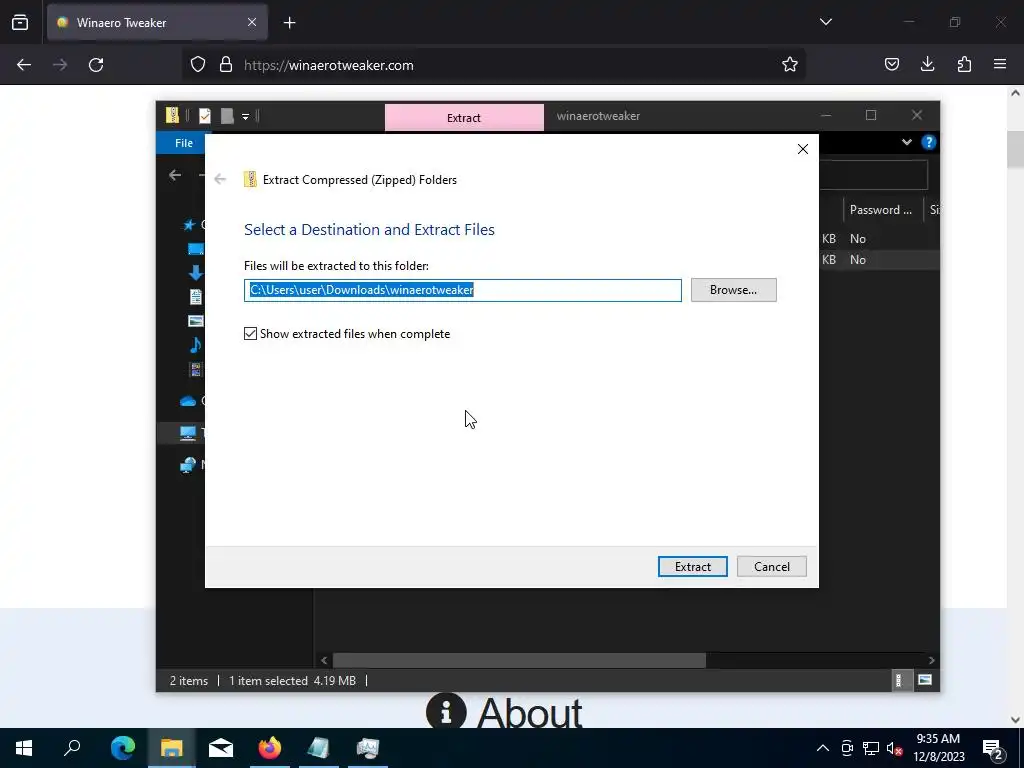Expand the Explorer ribbon with chevron

pyautogui.click(x=906, y=142)
